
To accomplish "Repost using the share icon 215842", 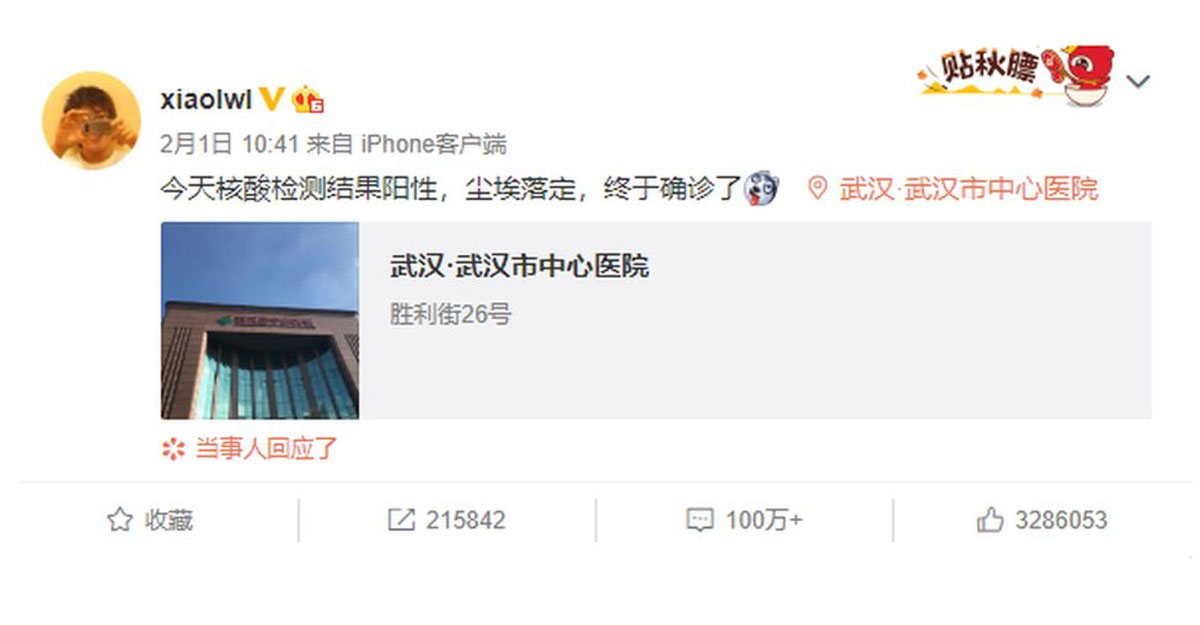I will coord(446,520).
